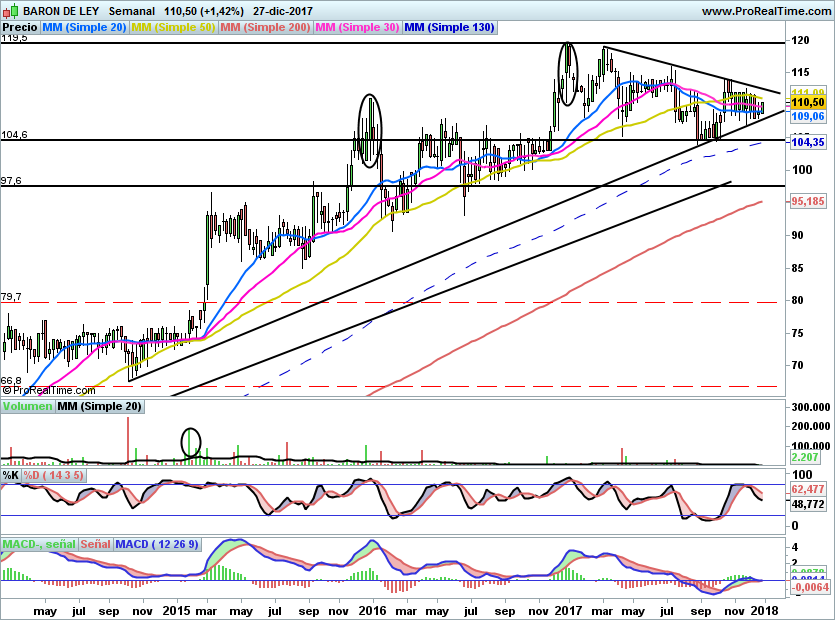The height and width of the screenshot is (620, 835).
Task: Click the 2017 label on time axis
Action: (x=568, y=610)
